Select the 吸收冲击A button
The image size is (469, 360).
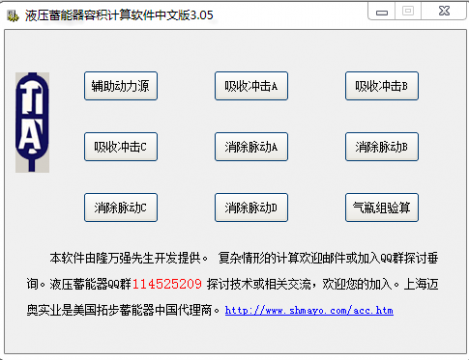click(251, 86)
